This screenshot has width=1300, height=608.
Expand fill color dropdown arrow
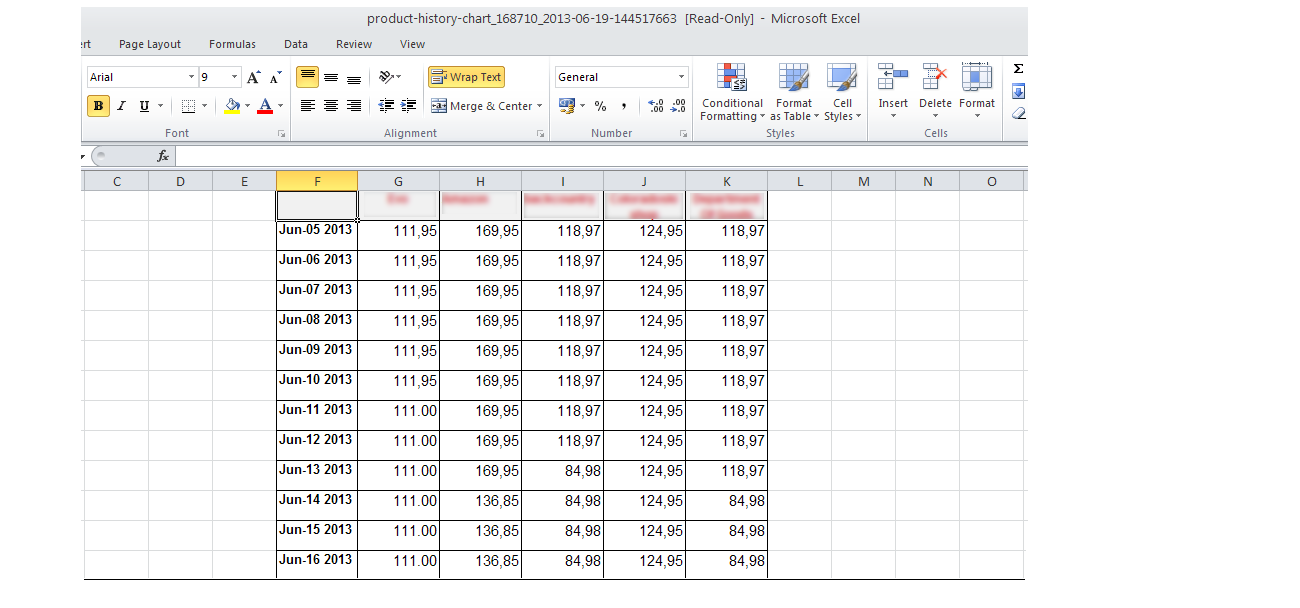tap(247, 106)
